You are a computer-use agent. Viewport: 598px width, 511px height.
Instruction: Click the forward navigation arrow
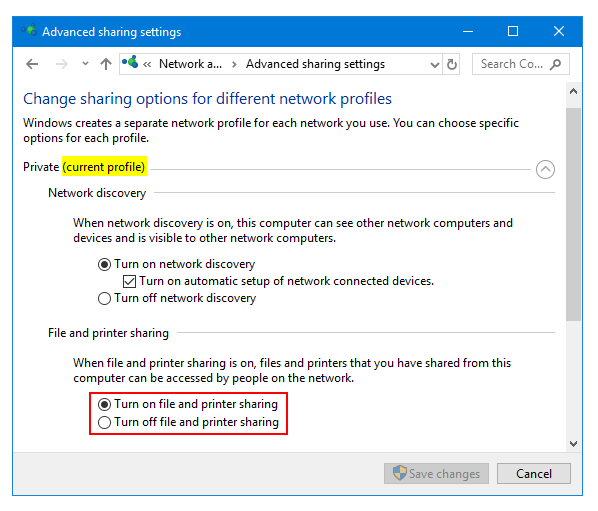(x=61, y=64)
